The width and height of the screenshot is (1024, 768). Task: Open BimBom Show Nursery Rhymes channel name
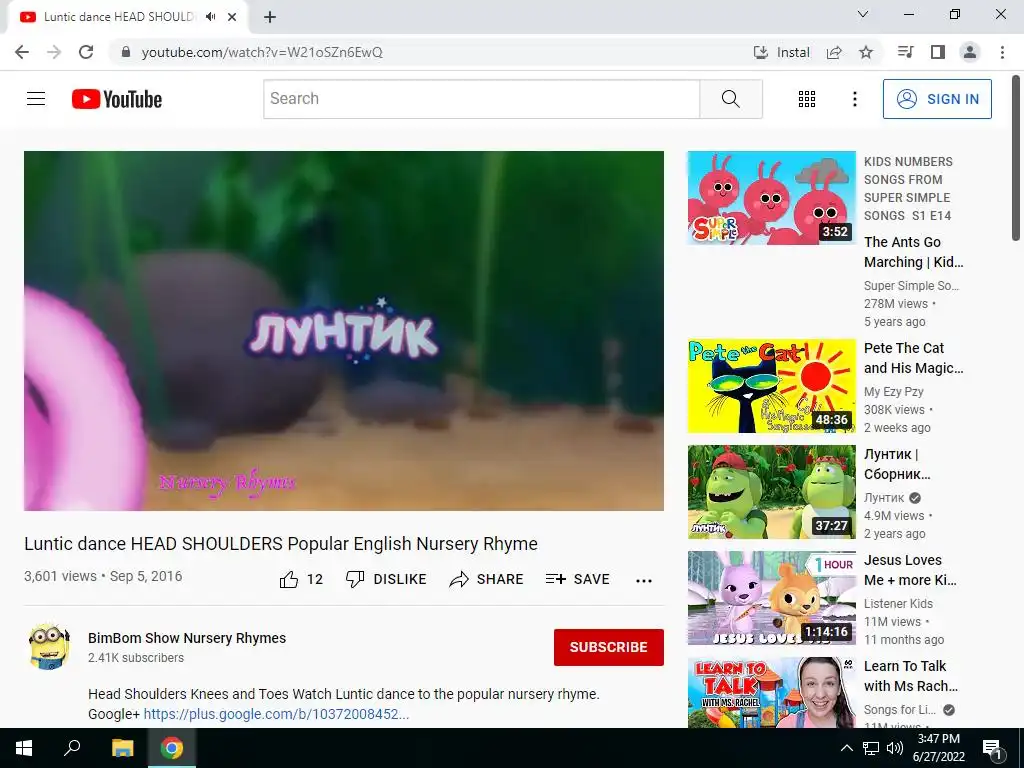pyautogui.click(x=187, y=638)
